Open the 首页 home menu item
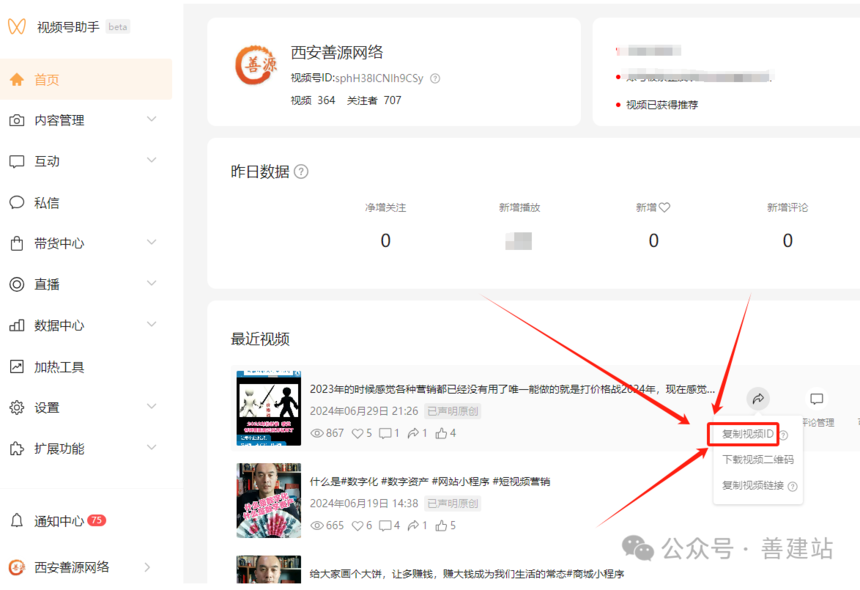 (86, 80)
